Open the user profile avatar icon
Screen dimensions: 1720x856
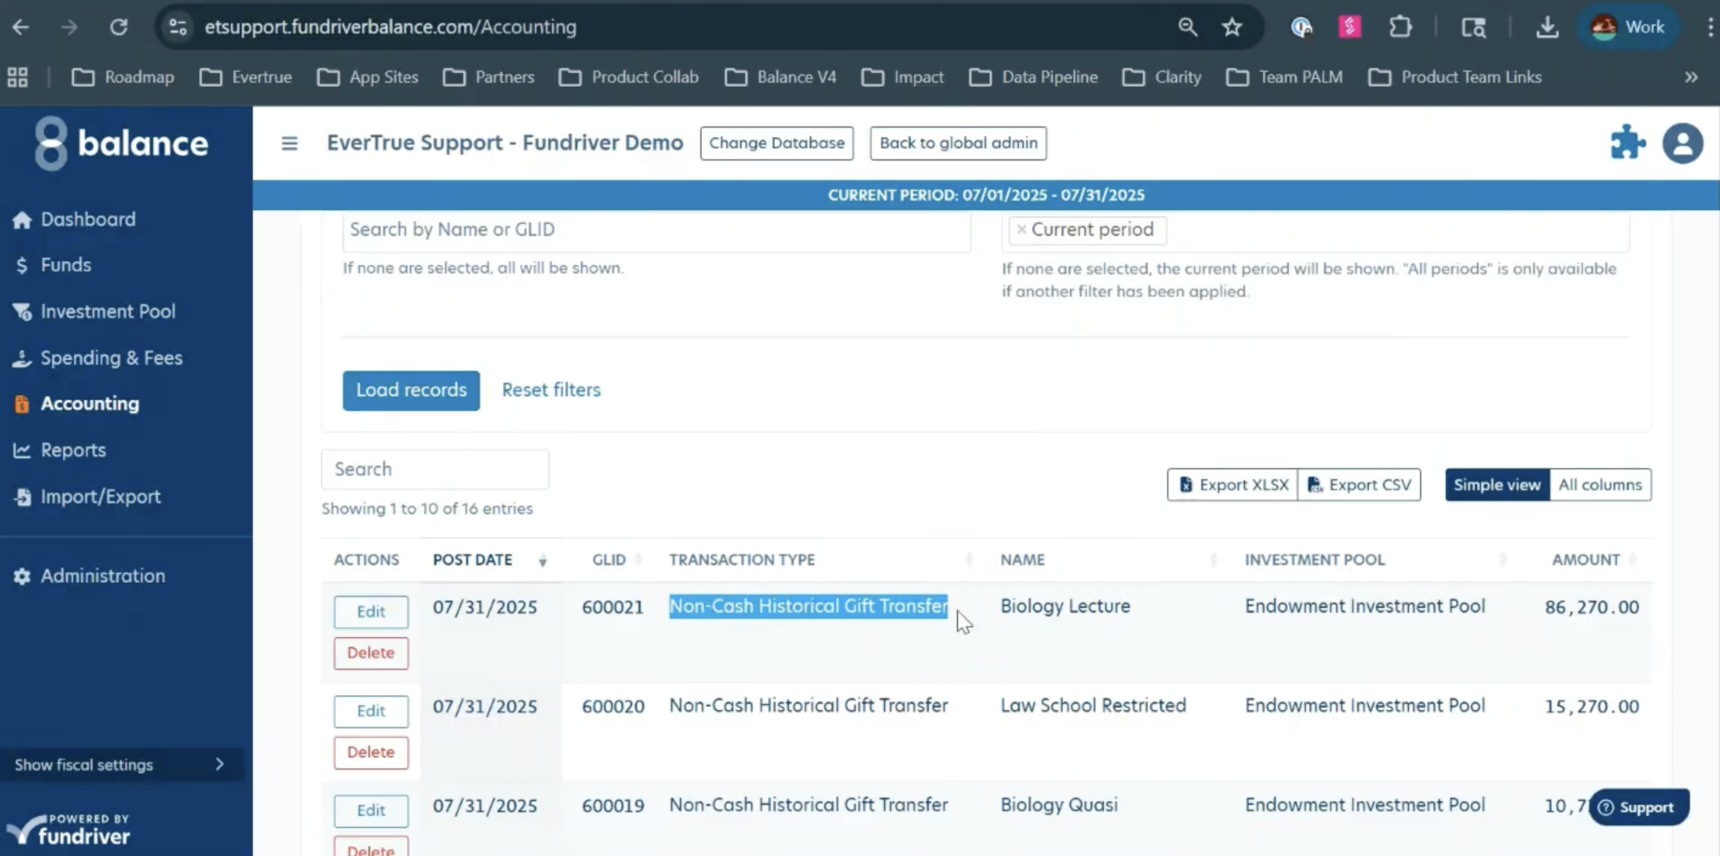1682,143
